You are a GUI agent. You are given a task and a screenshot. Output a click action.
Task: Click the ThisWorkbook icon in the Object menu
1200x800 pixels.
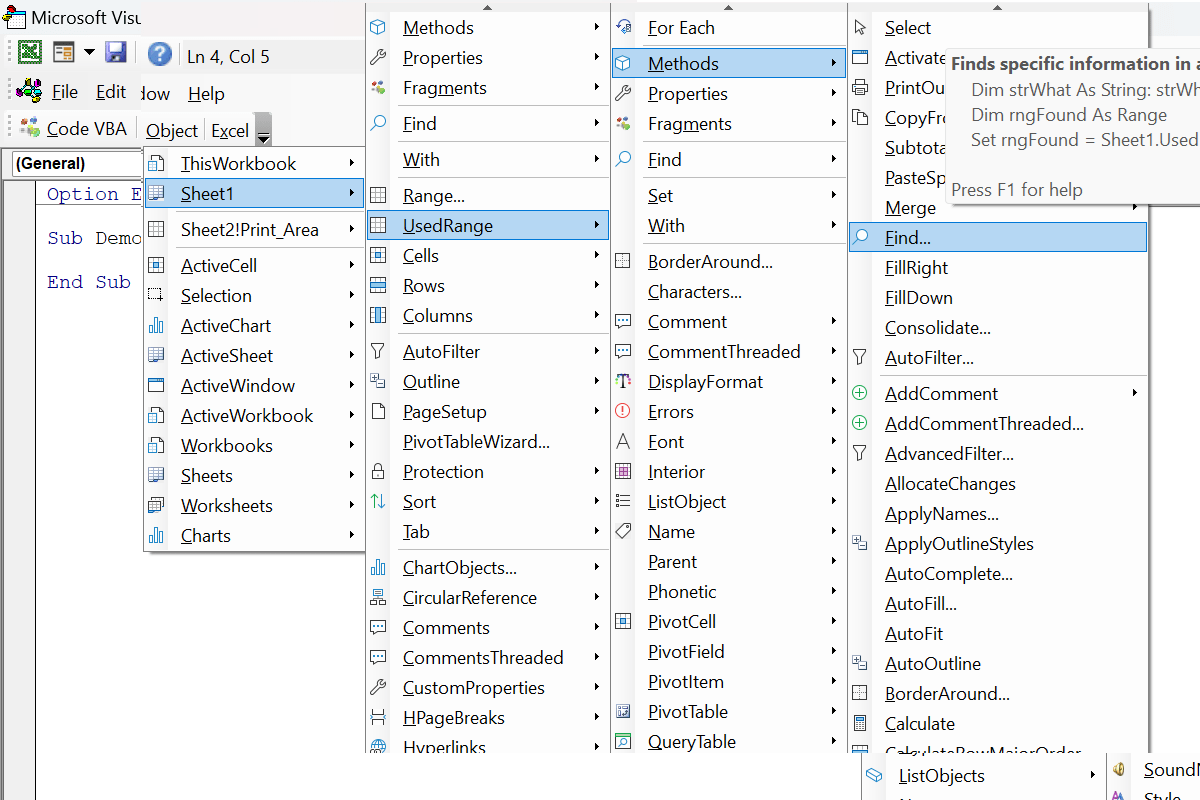click(x=156, y=163)
